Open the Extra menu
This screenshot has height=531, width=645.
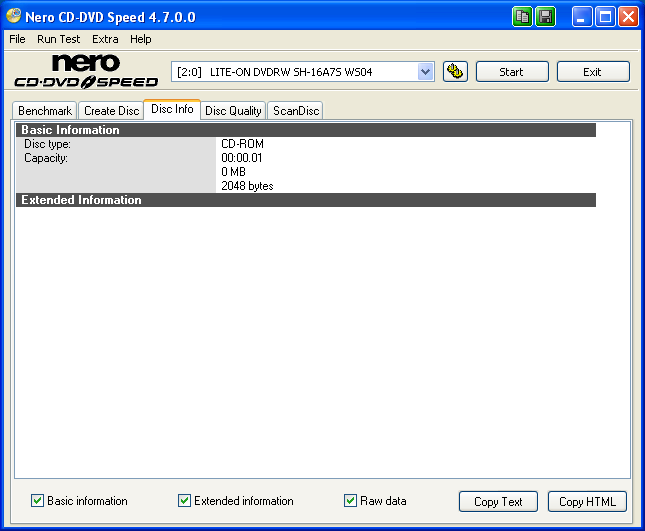(x=105, y=39)
